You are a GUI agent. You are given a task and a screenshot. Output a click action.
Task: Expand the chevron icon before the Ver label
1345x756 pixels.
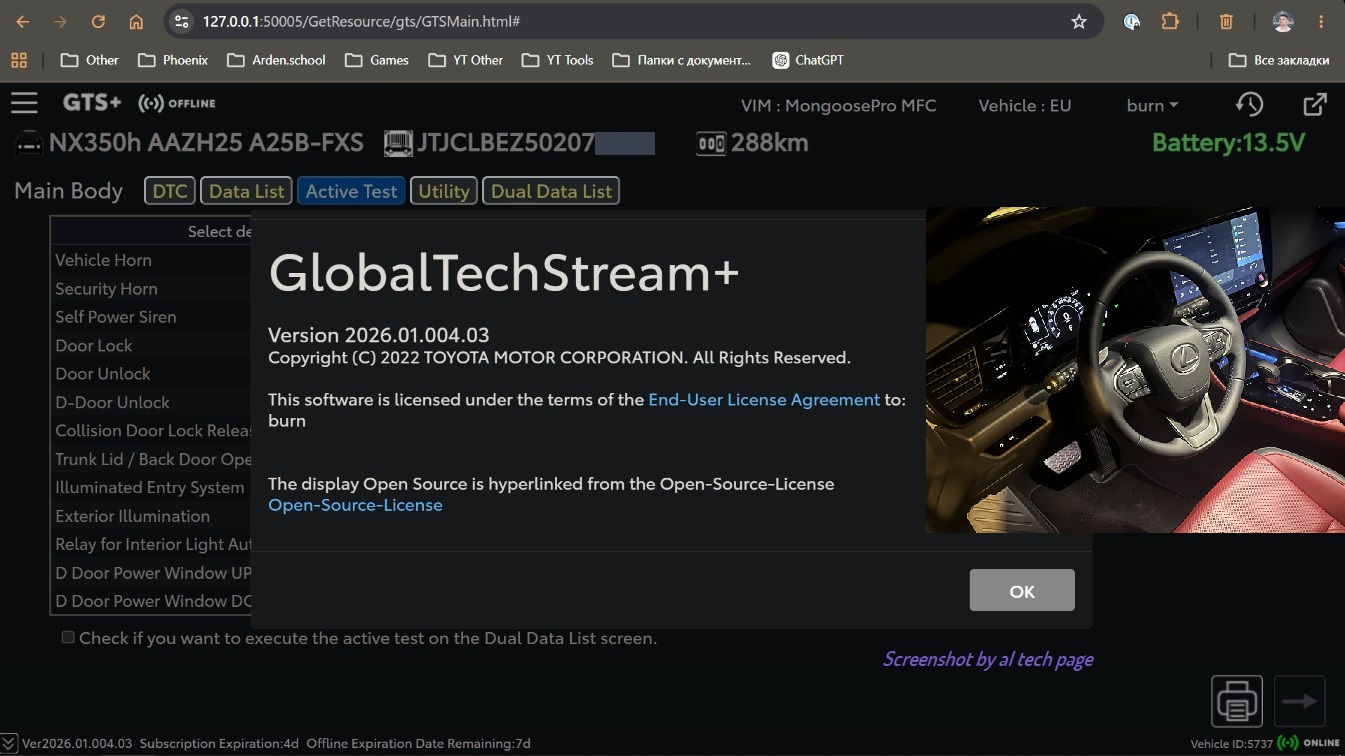point(9,744)
